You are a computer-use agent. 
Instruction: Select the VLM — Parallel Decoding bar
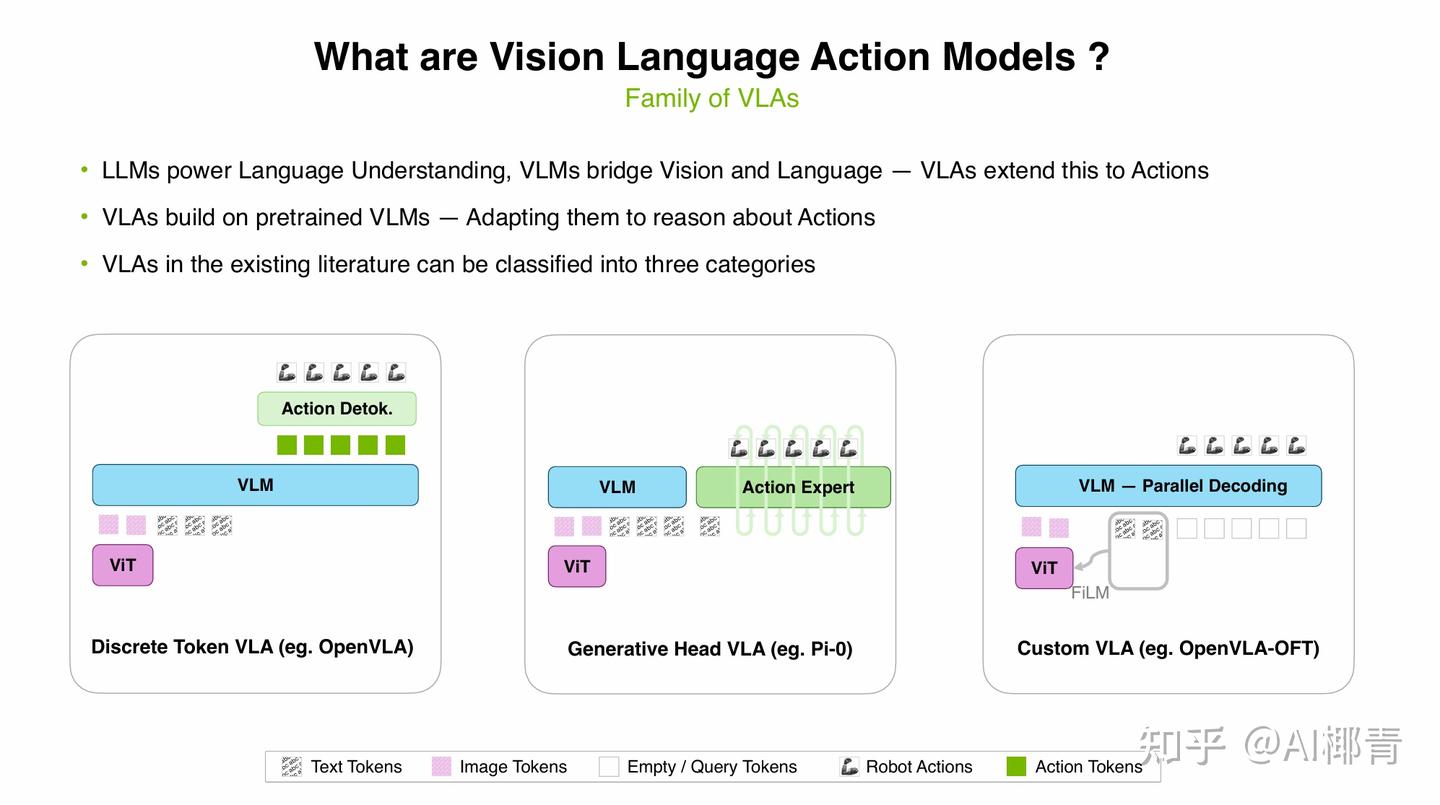pos(1168,486)
